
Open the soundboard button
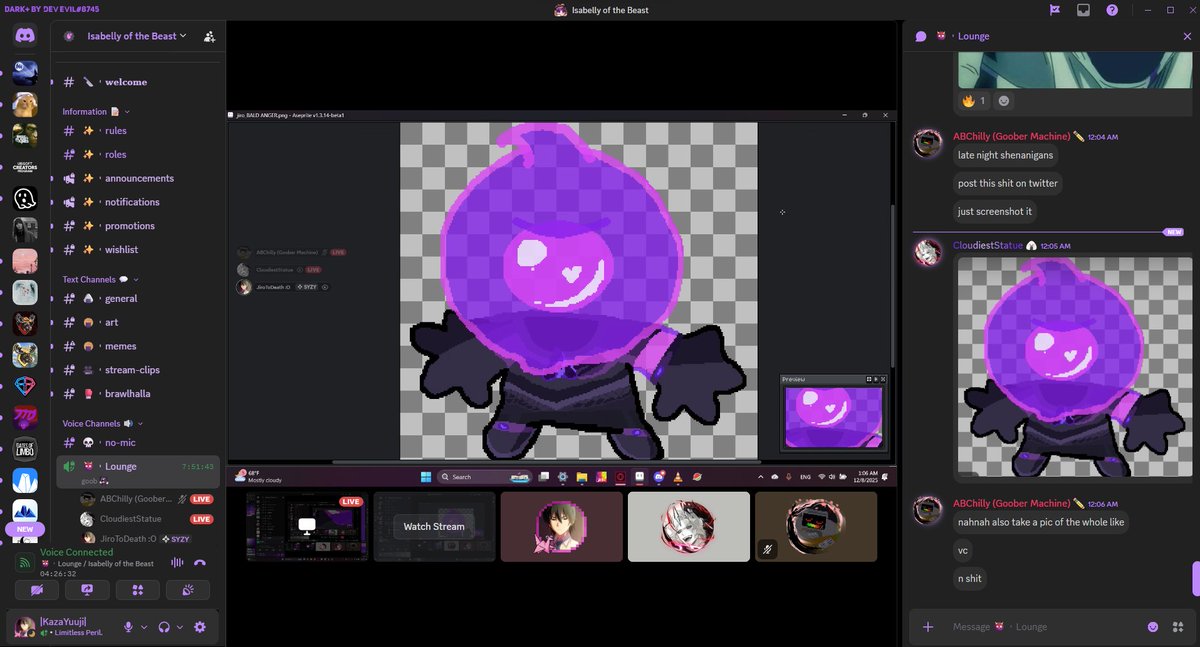pyautogui.click(x=189, y=590)
